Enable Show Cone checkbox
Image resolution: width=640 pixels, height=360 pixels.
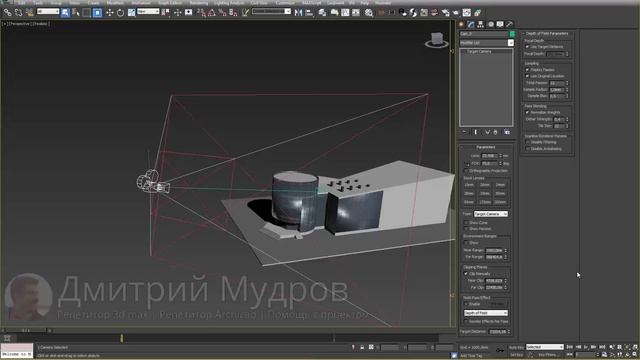tap(466, 223)
